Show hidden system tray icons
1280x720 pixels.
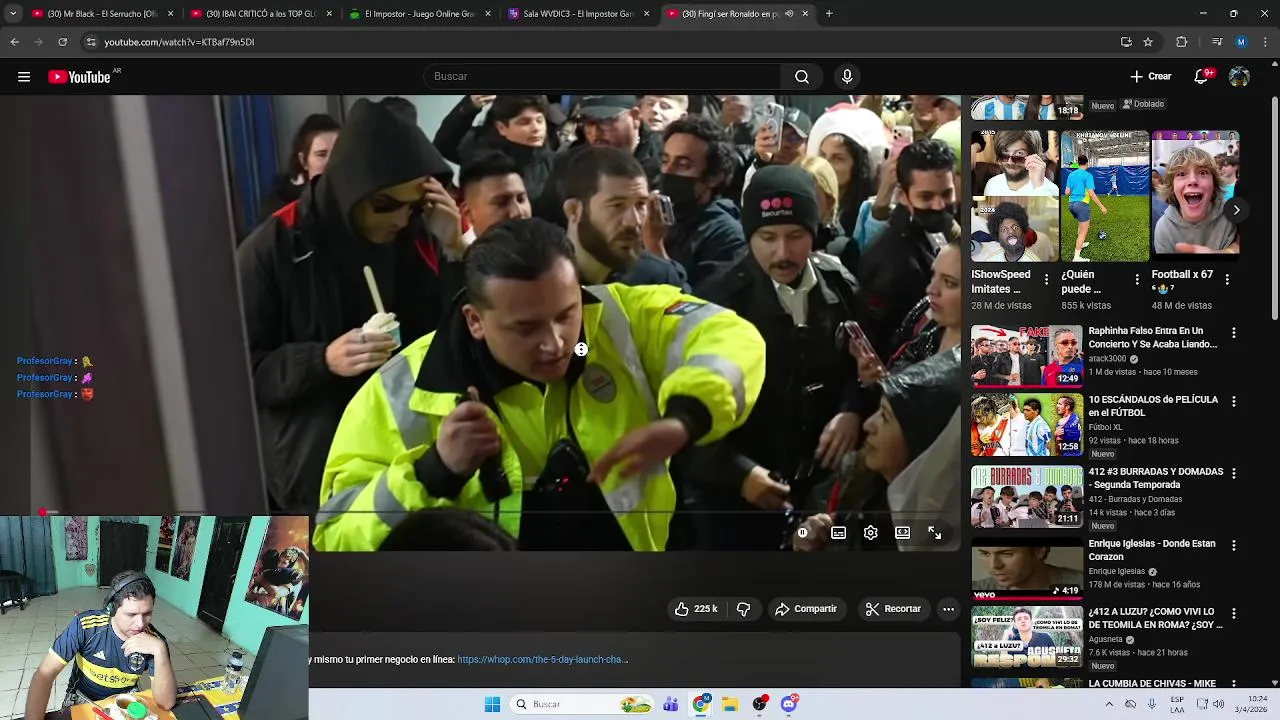pyautogui.click(x=1108, y=704)
